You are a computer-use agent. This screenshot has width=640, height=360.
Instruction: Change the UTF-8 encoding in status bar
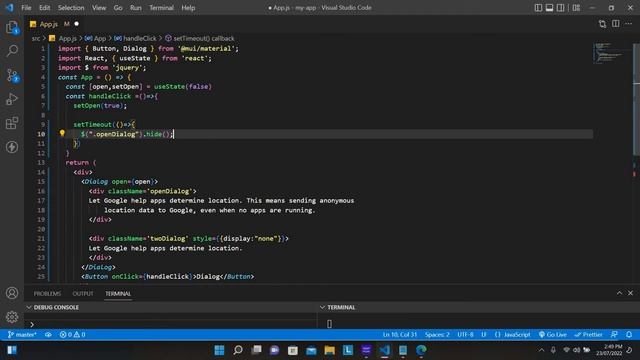465,335
